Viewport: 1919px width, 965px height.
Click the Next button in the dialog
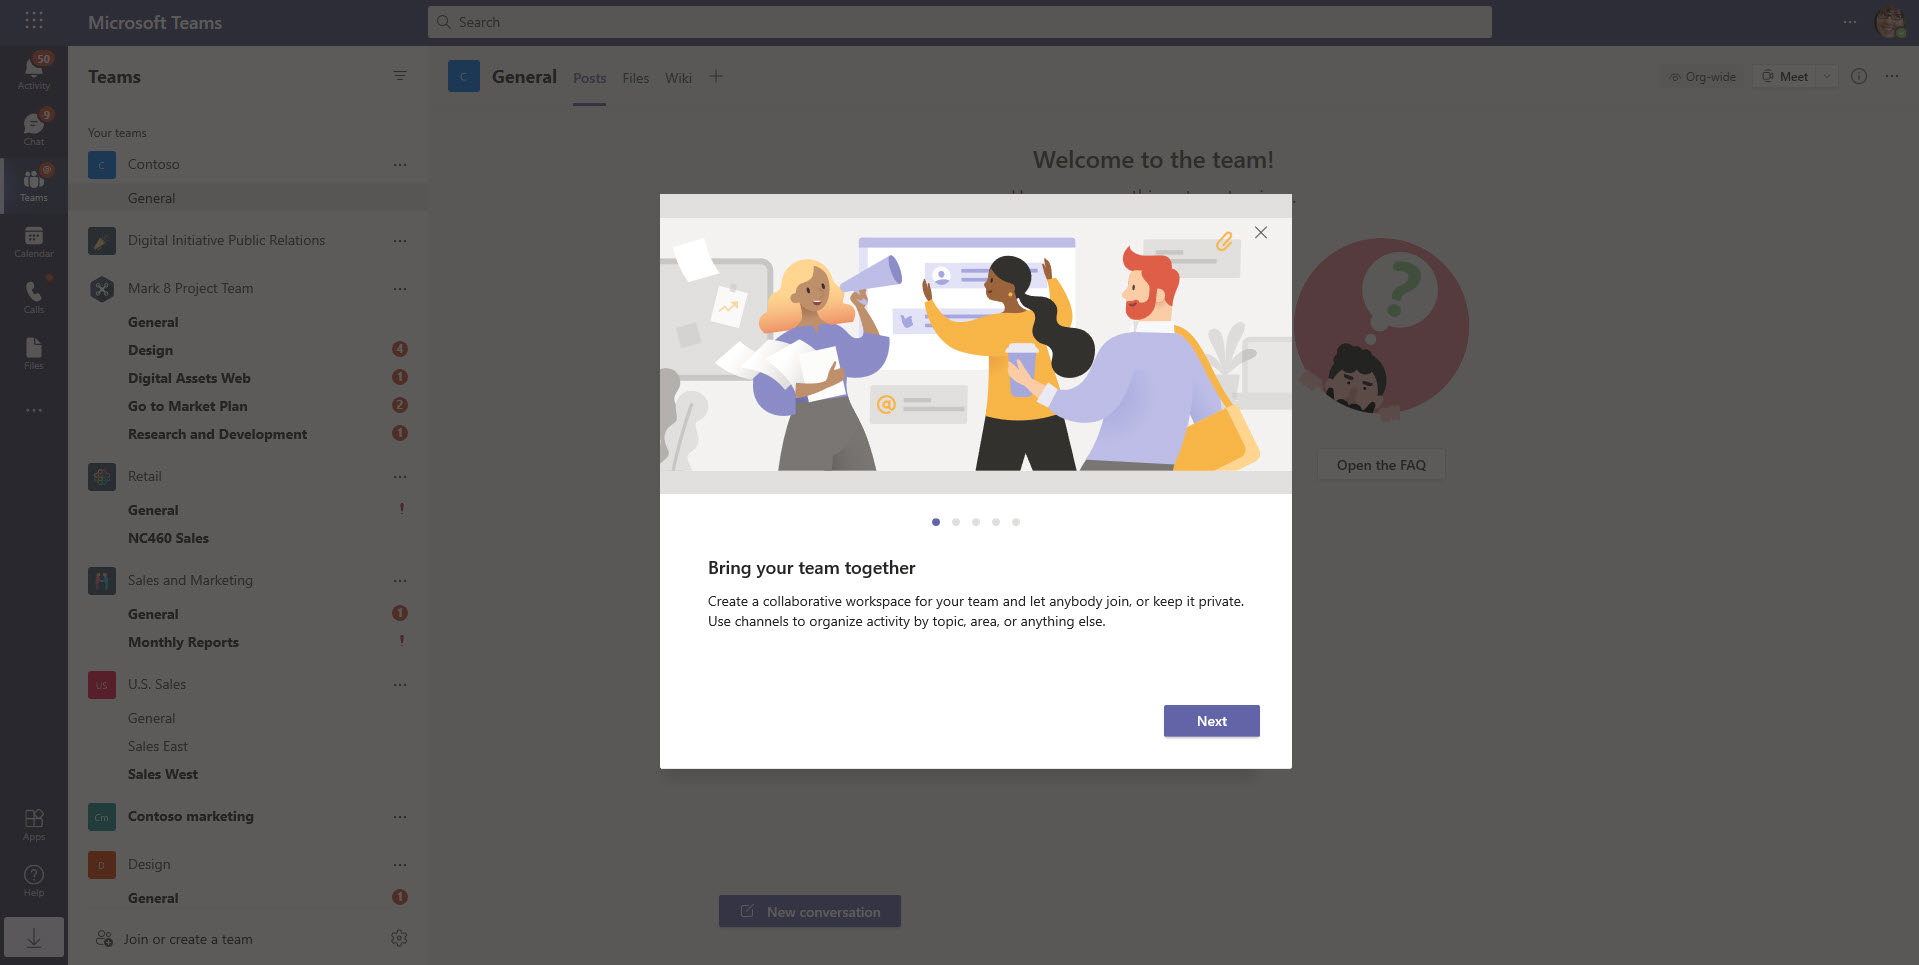click(1211, 721)
